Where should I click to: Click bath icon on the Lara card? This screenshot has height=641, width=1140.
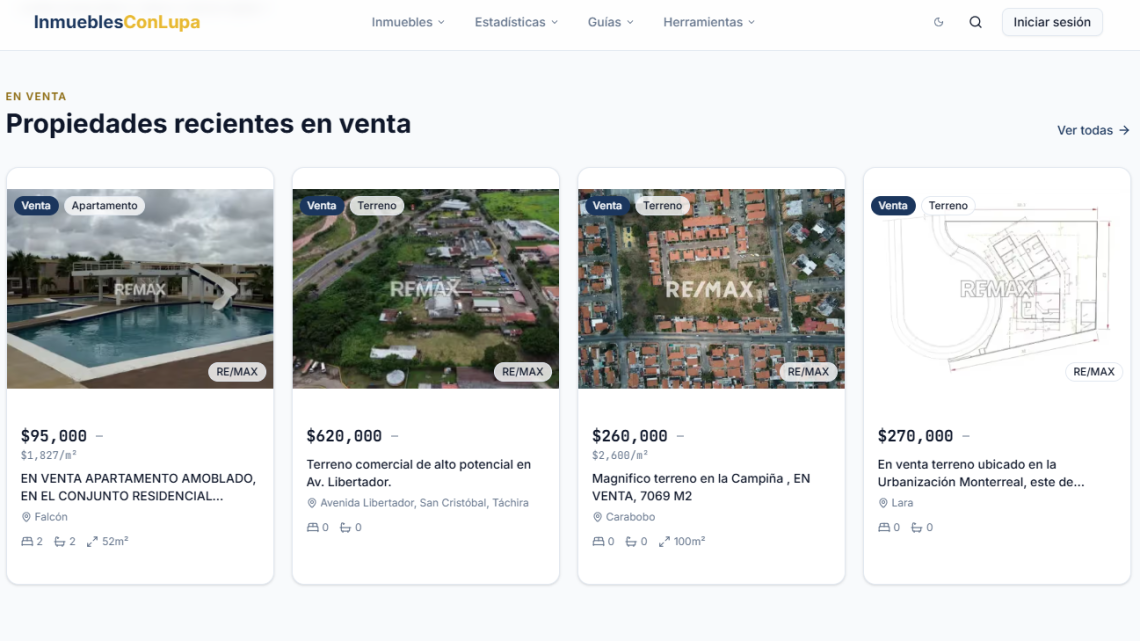(917, 528)
